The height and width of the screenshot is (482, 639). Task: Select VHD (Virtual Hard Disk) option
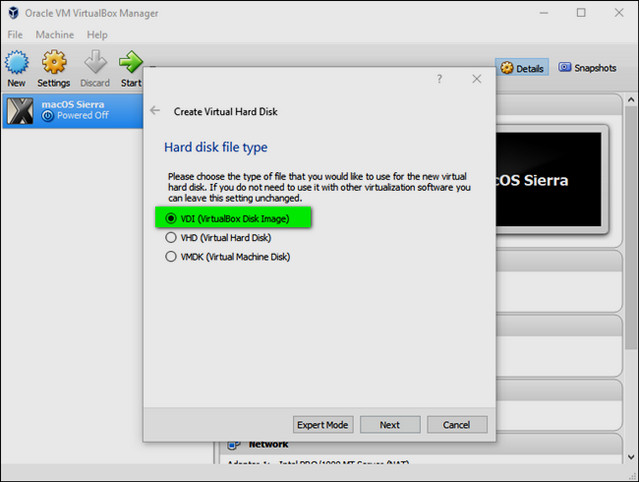[x=218, y=238]
